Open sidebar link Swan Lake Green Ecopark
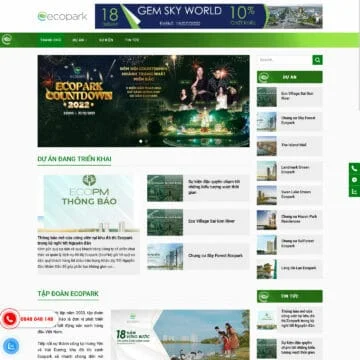 pyautogui.click(x=296, y=194)
